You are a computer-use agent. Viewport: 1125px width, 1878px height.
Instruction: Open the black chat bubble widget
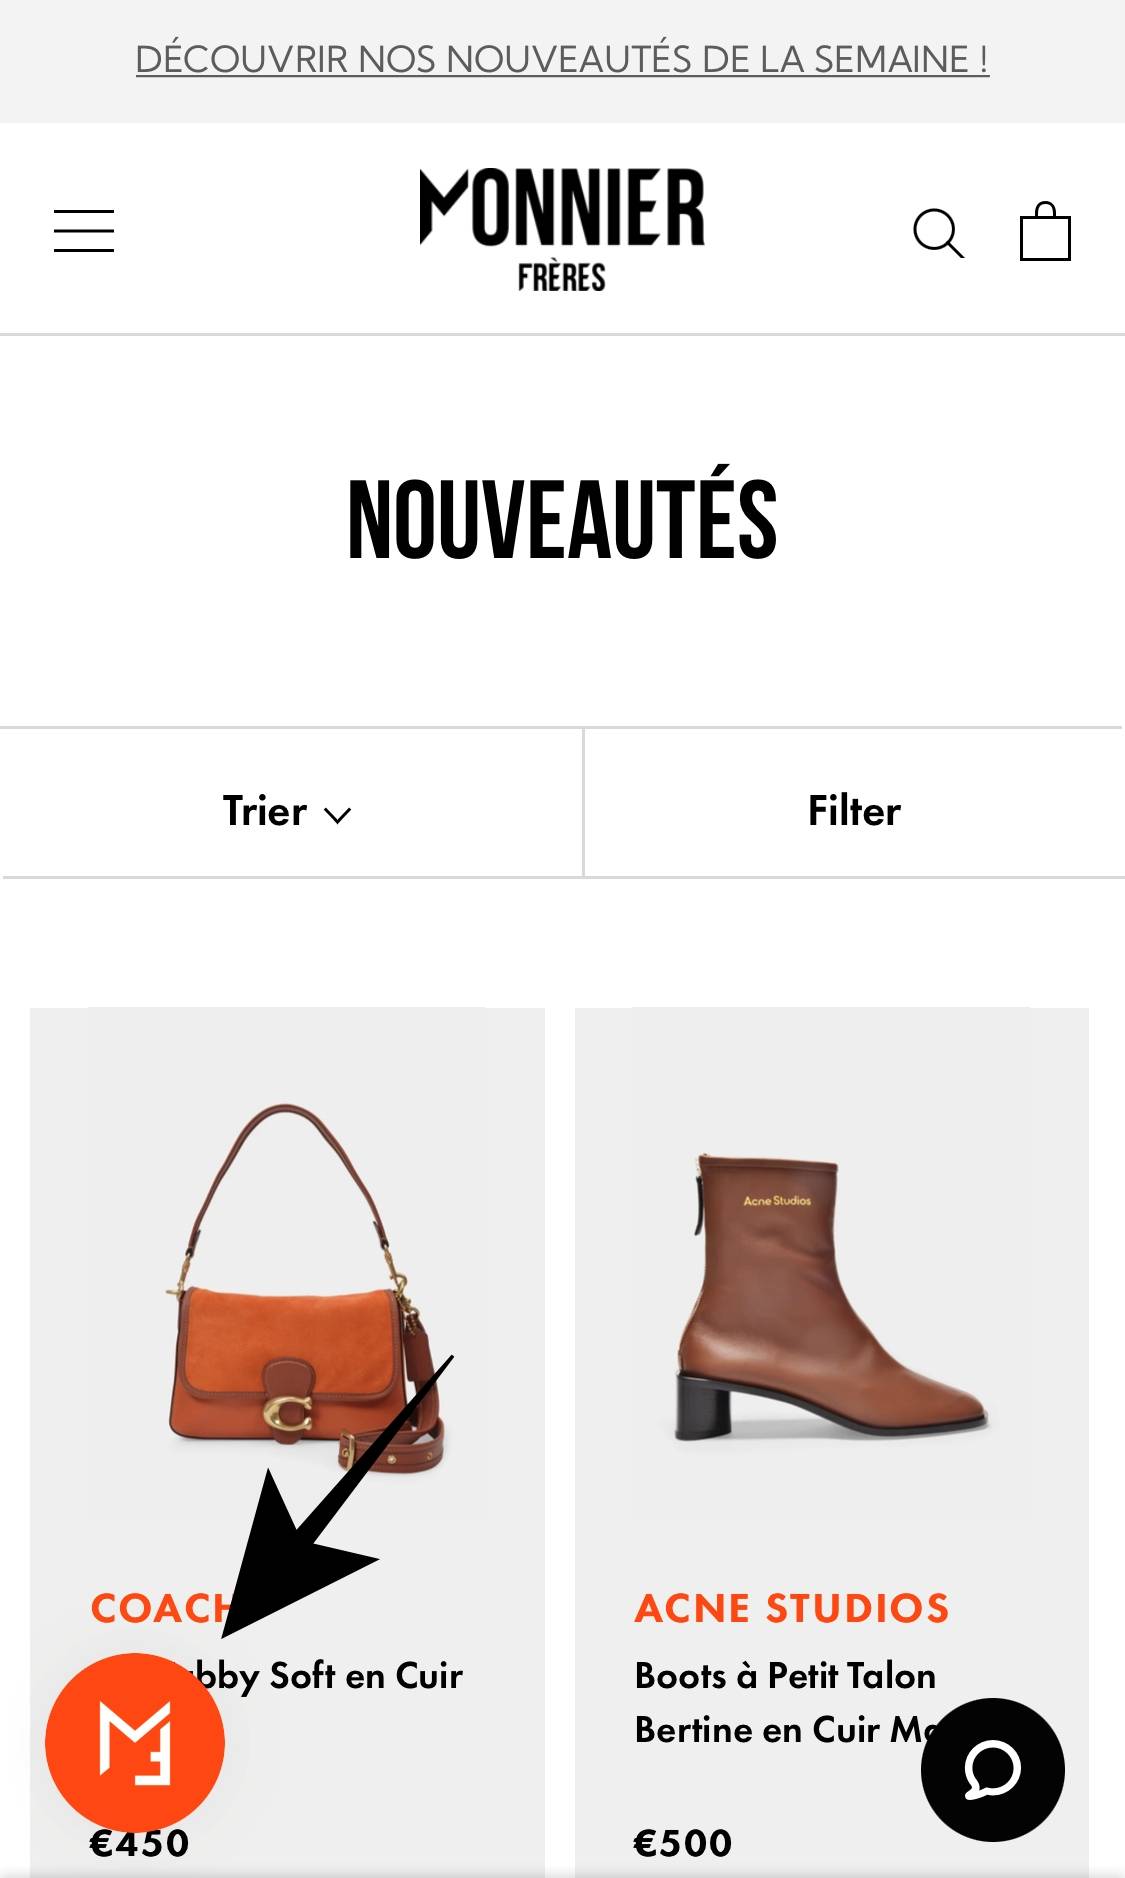coord(992,1769)
